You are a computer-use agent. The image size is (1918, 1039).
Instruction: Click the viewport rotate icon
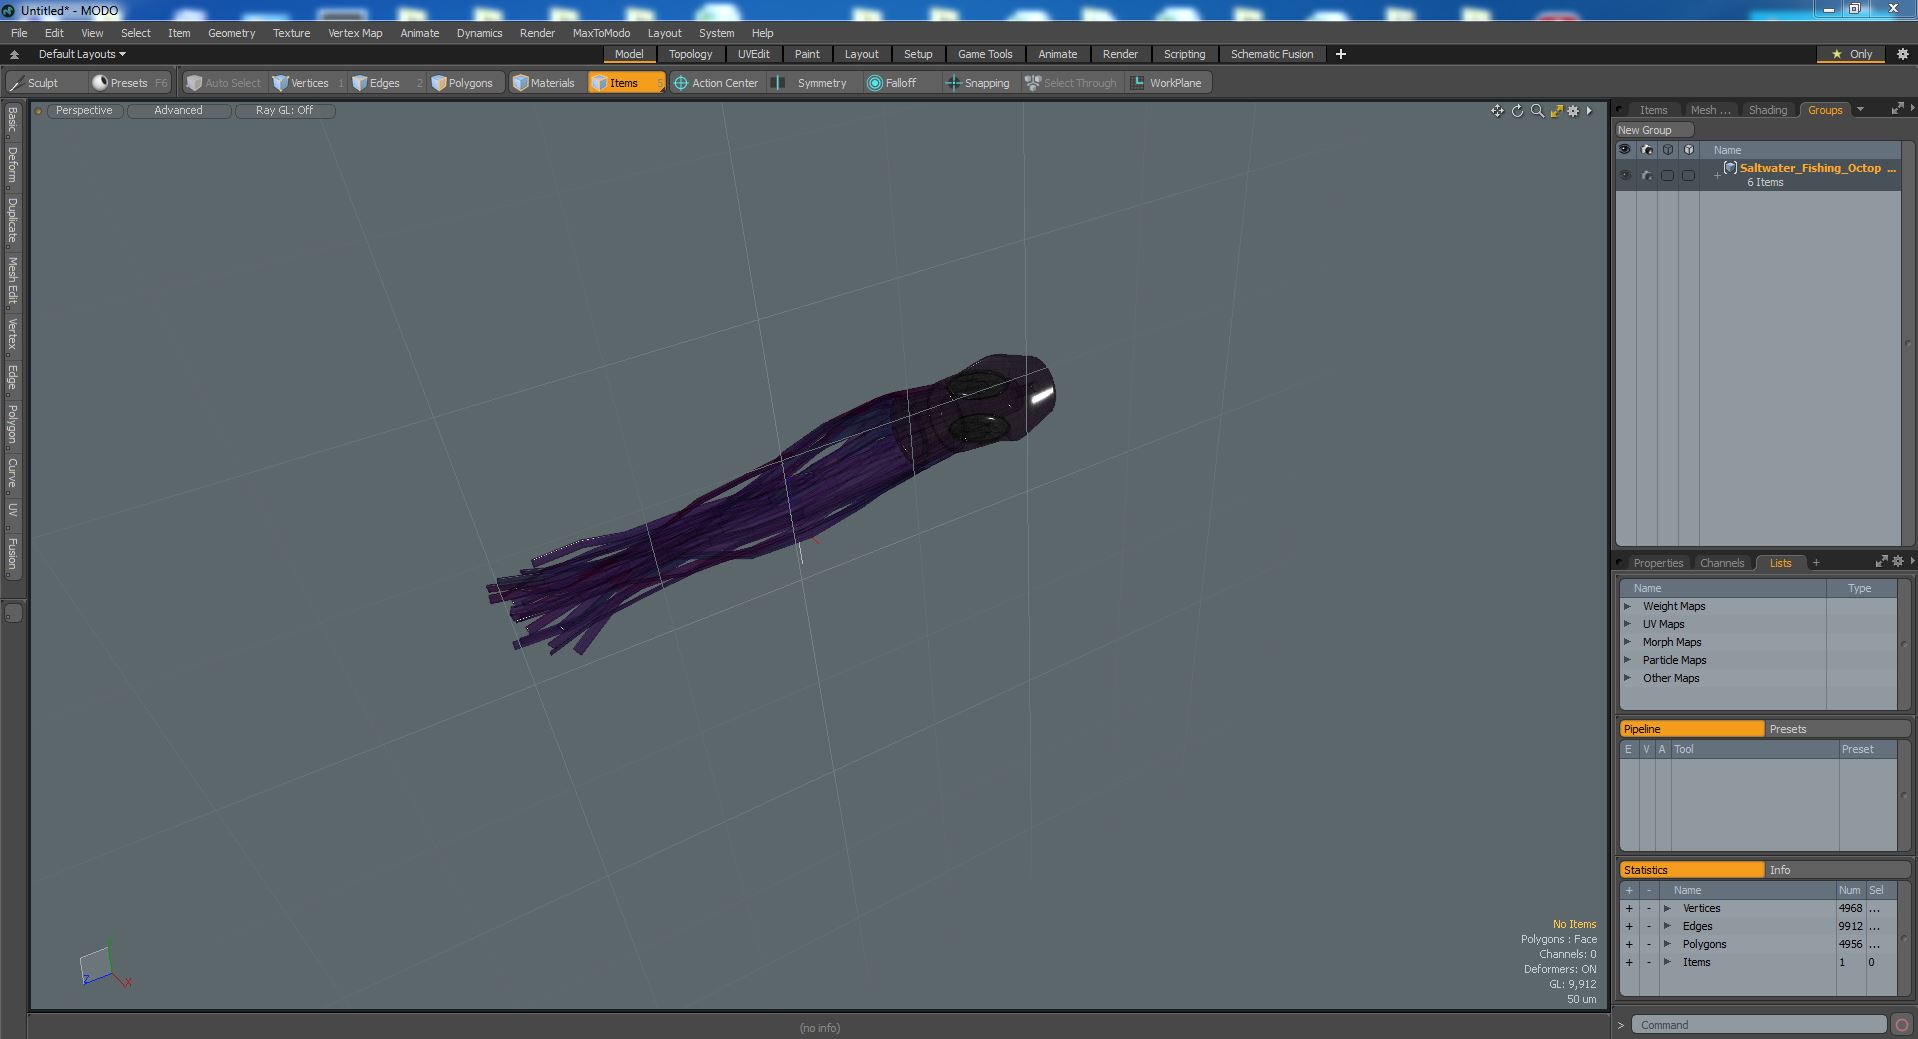pos(1517,111)
